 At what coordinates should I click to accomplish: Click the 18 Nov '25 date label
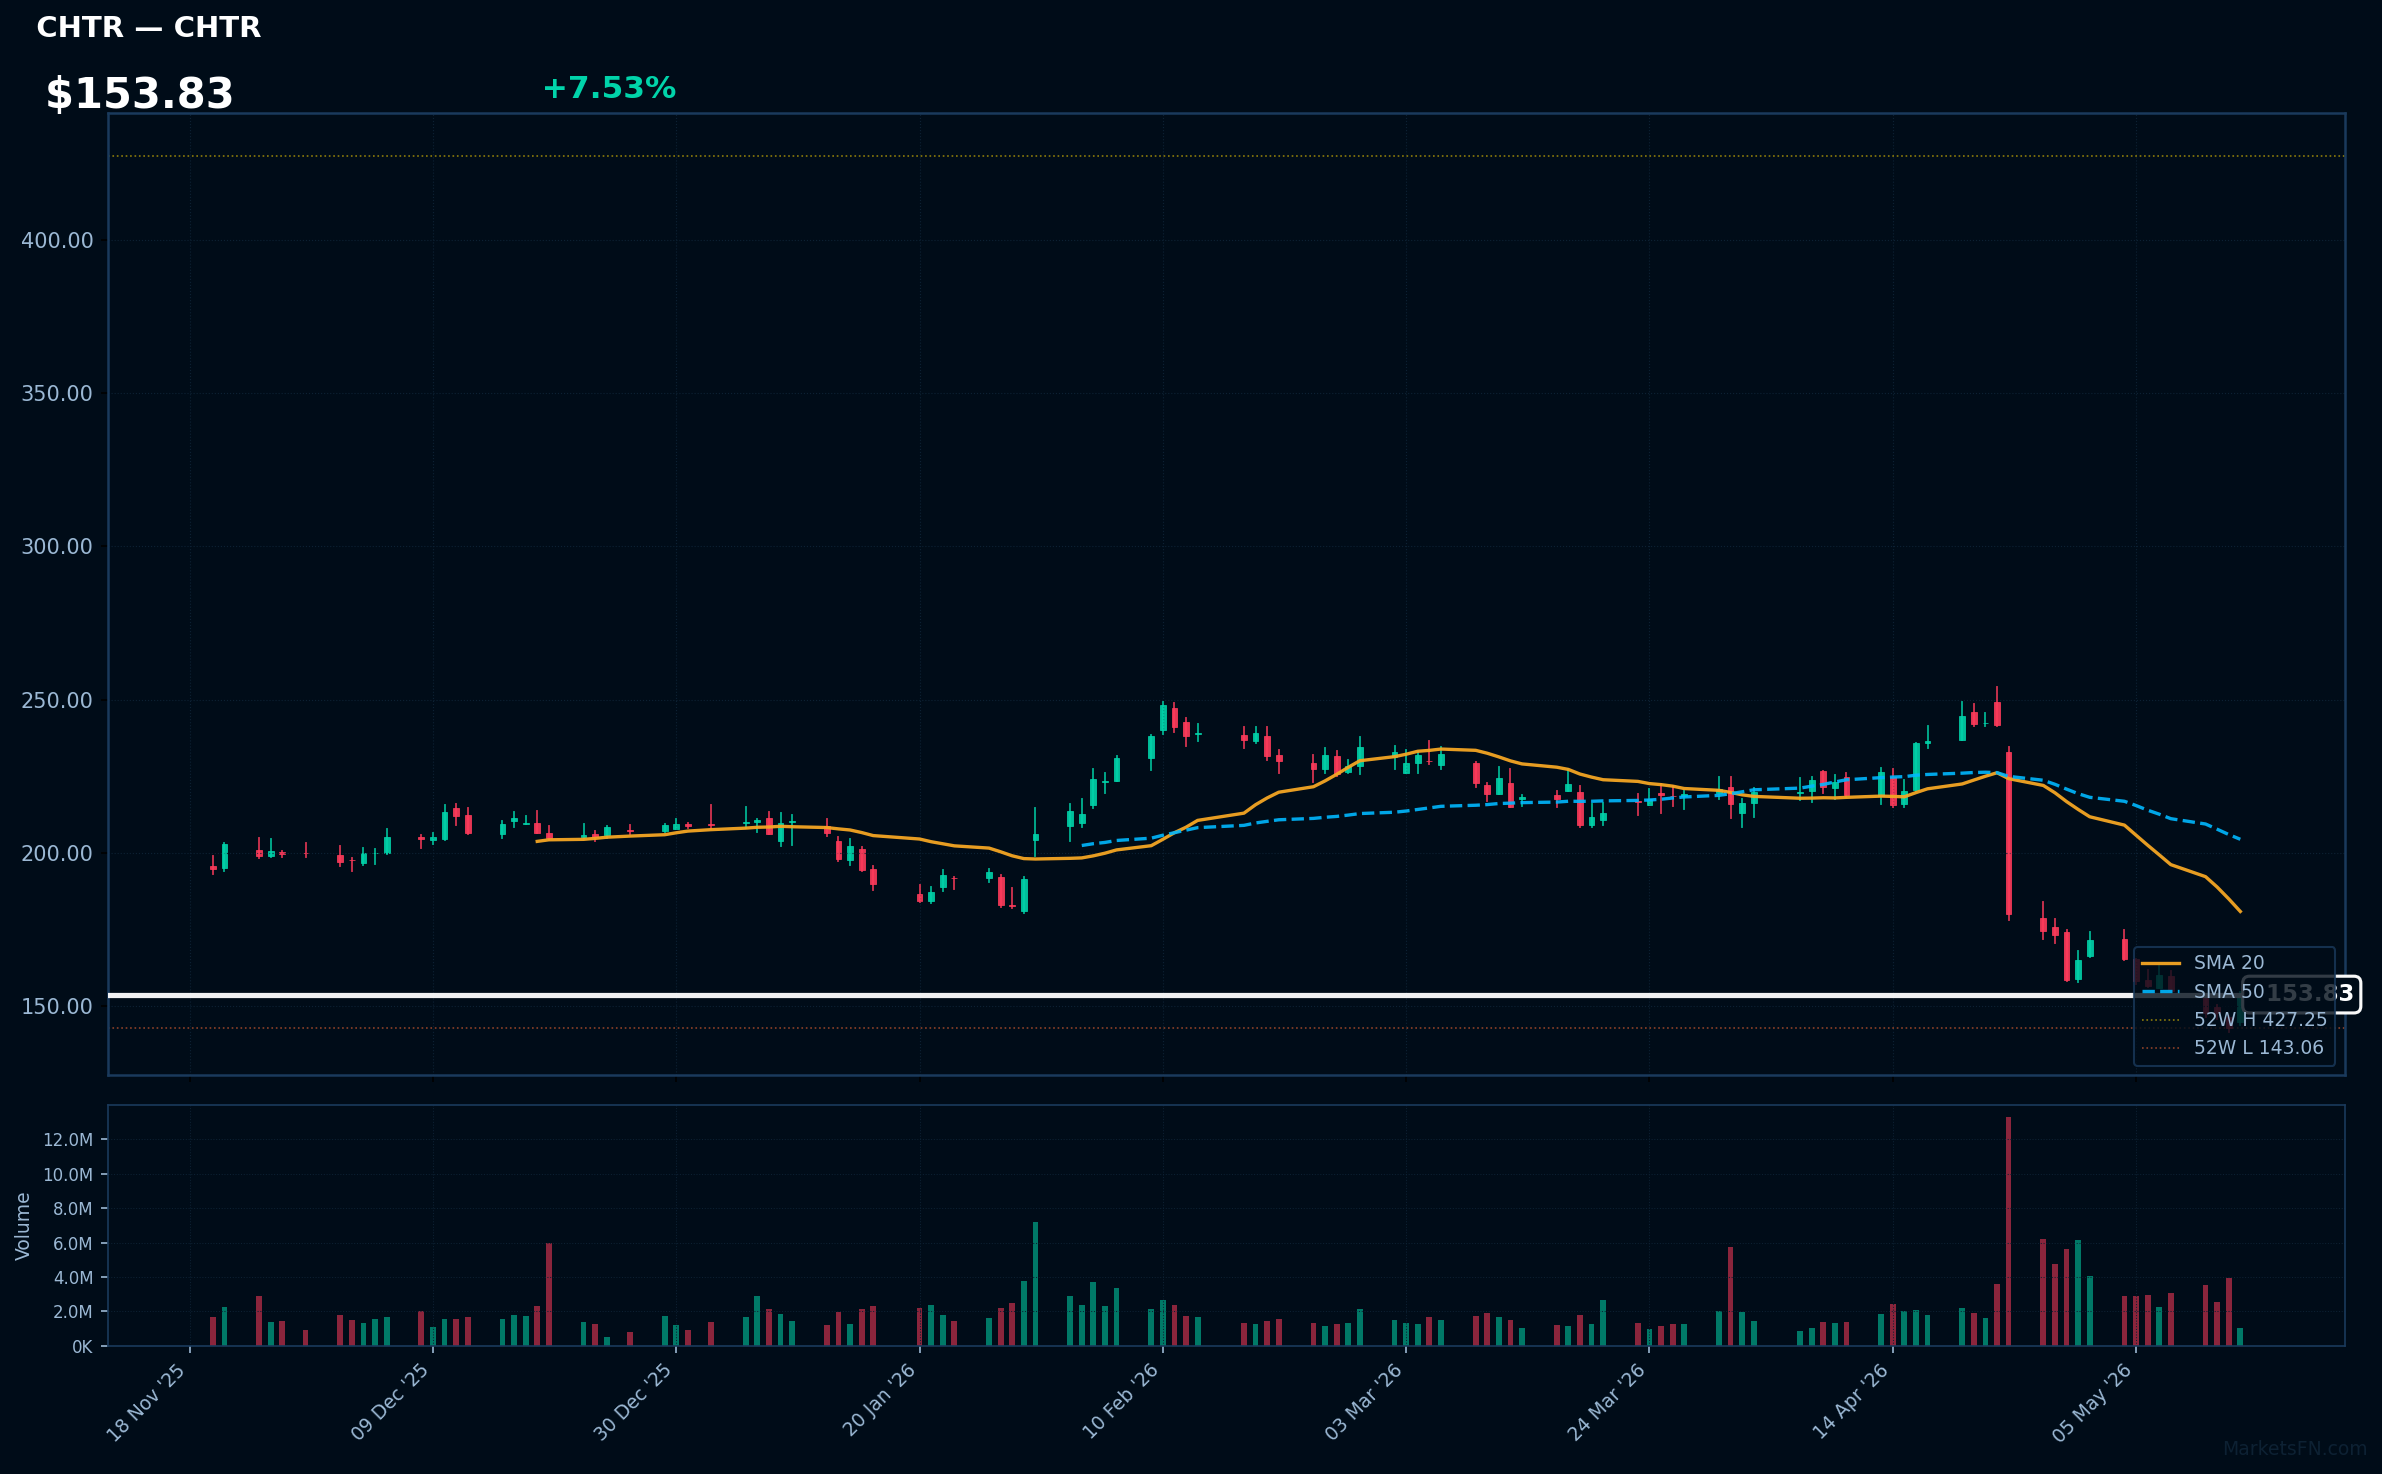click(147, 1402)
